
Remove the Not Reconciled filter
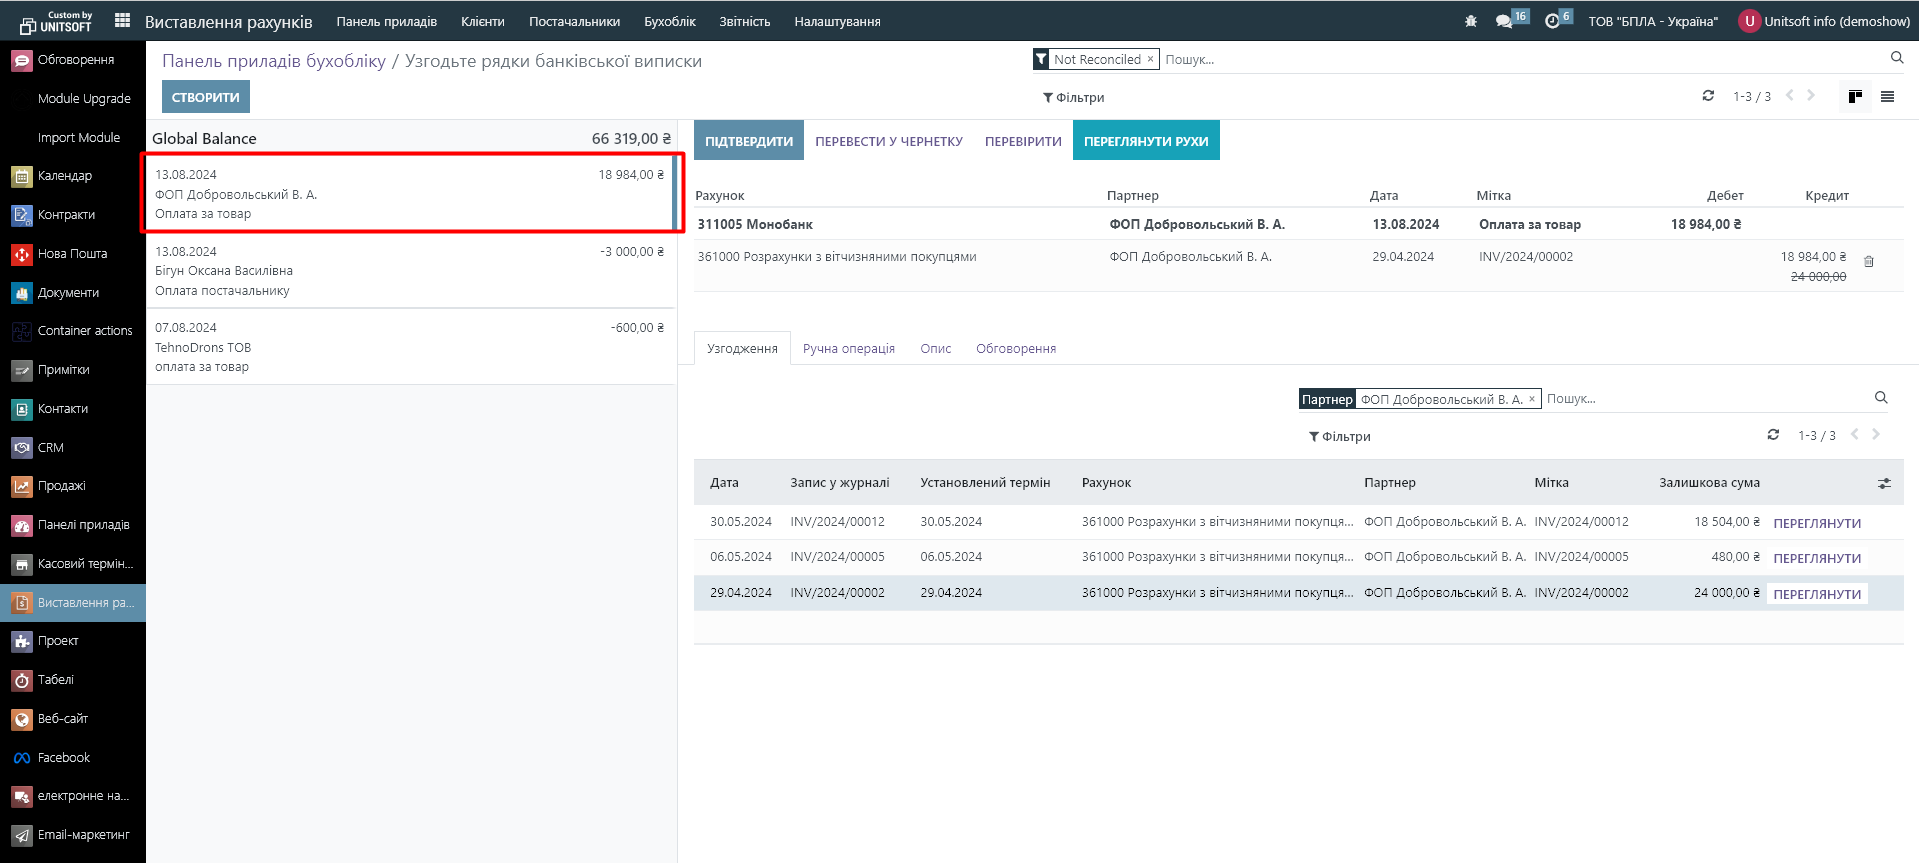(1150, 59)
